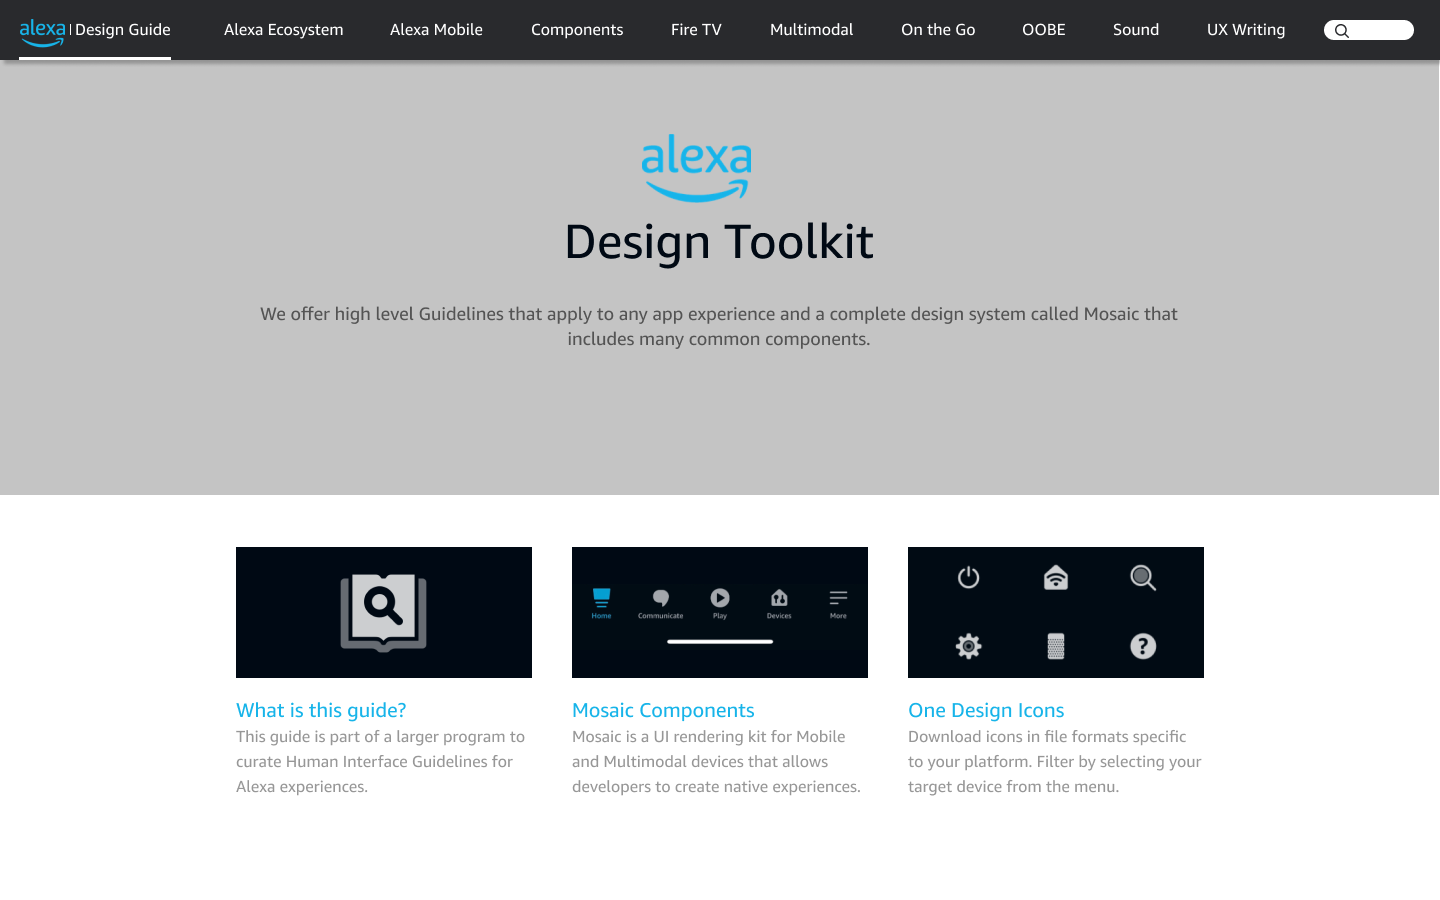1440x900 pixels.
Task: Click the book search guide thumbnail
Action: pyautogui.click(x=384, y=612)
